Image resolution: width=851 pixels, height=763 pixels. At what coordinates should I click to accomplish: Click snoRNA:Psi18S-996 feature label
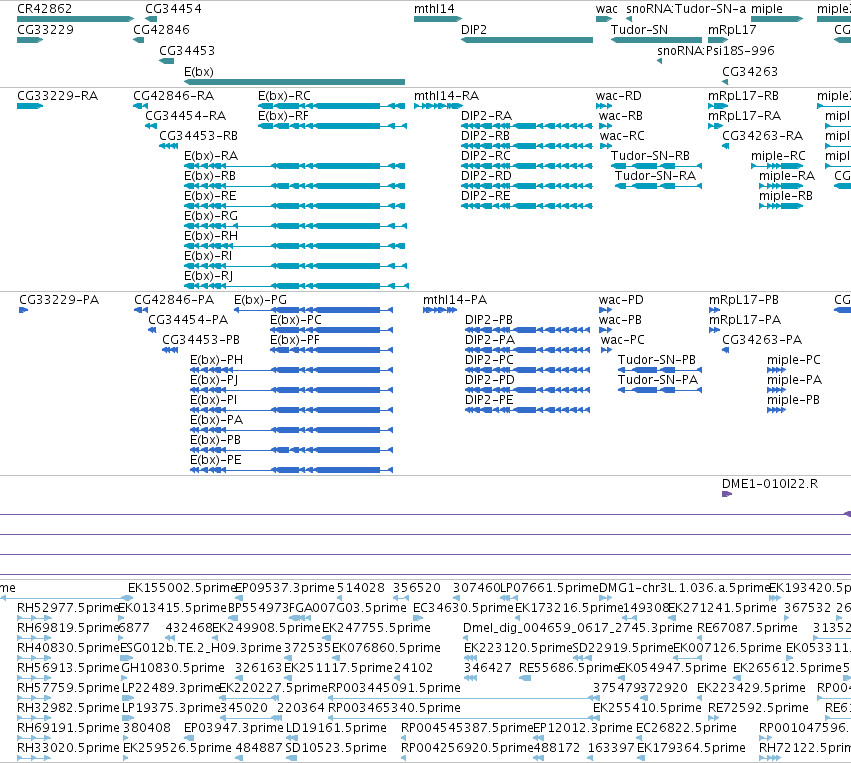click(716, 51)
